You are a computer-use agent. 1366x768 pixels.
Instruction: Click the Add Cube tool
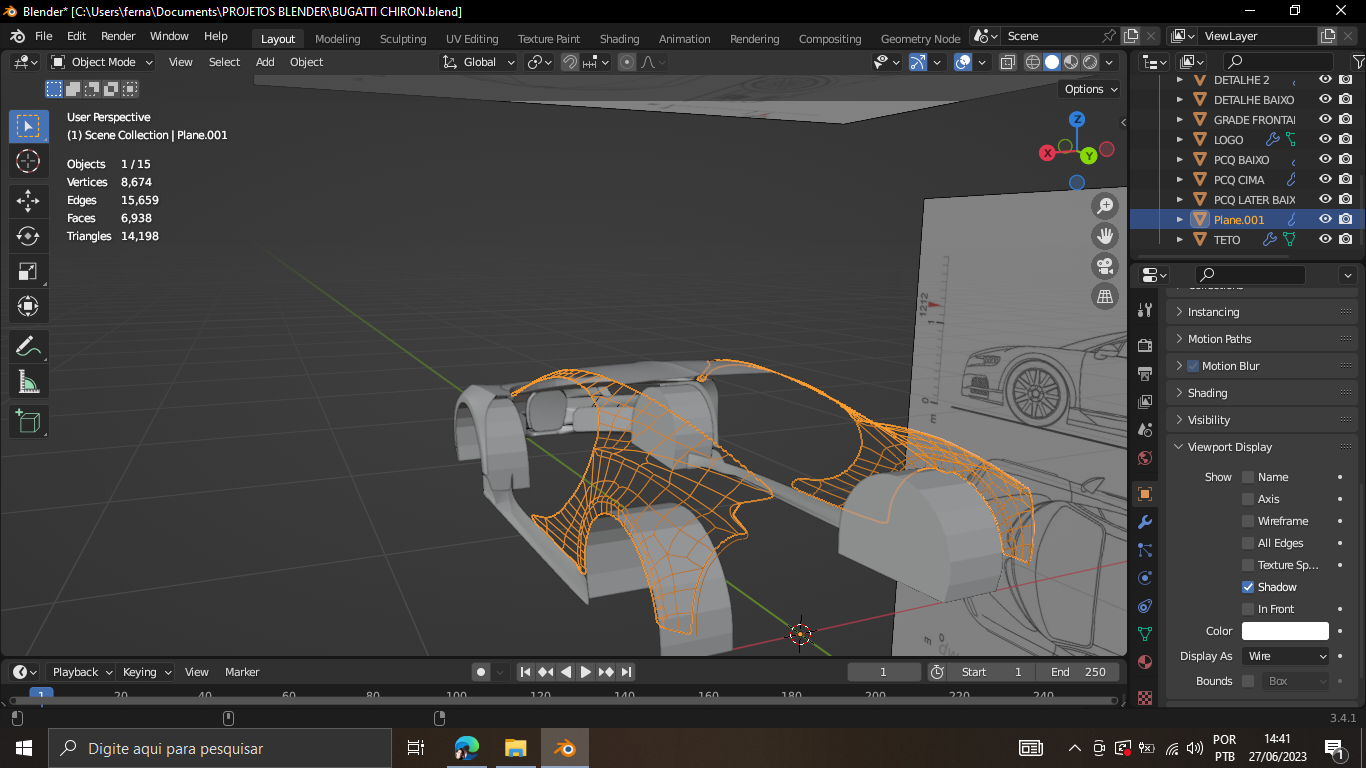(28, 421)
